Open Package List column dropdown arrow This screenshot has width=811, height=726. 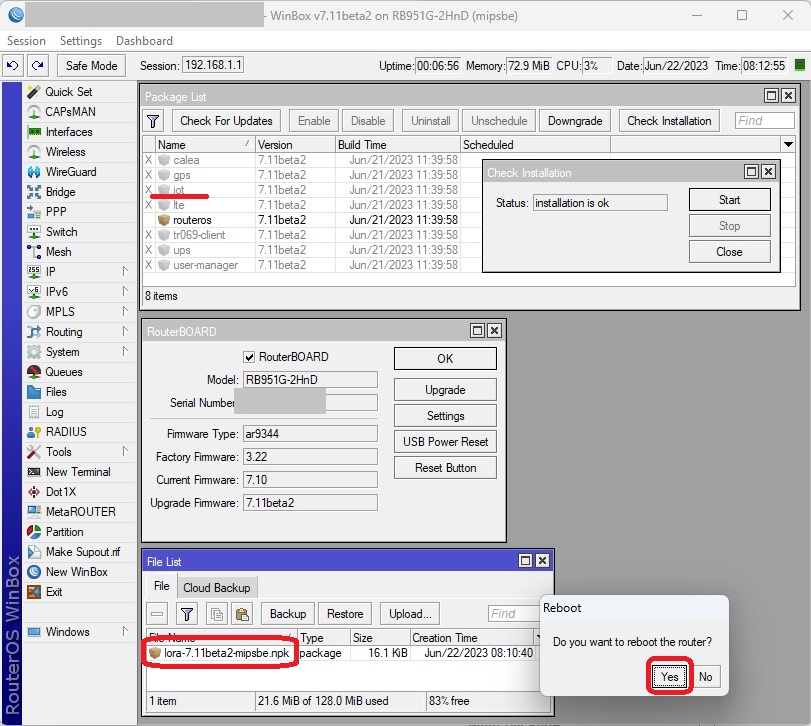click(x=788, y=144)
